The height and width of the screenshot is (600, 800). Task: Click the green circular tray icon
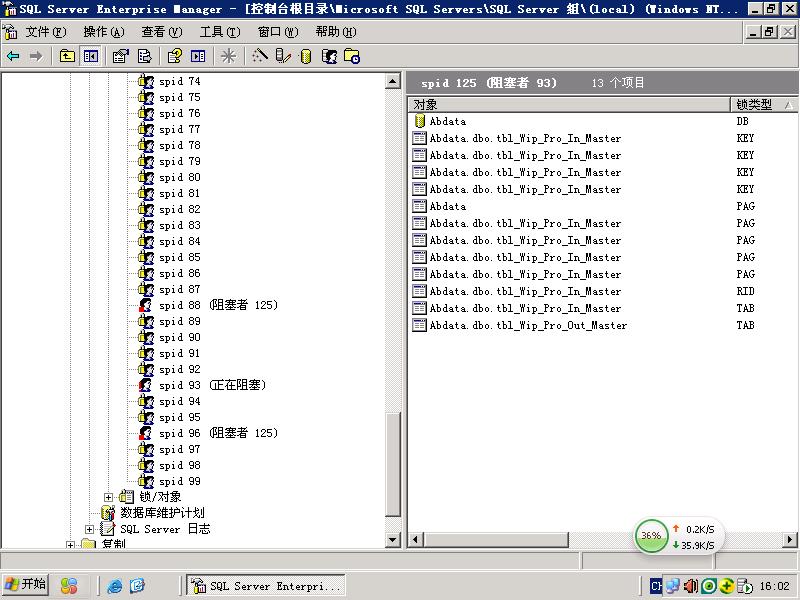(709, 586)
